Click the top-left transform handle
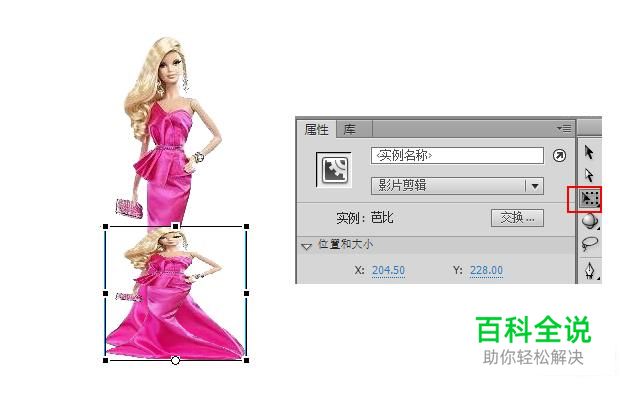The height and width of the screenshot is (400, 640). [x=105, y=227]
